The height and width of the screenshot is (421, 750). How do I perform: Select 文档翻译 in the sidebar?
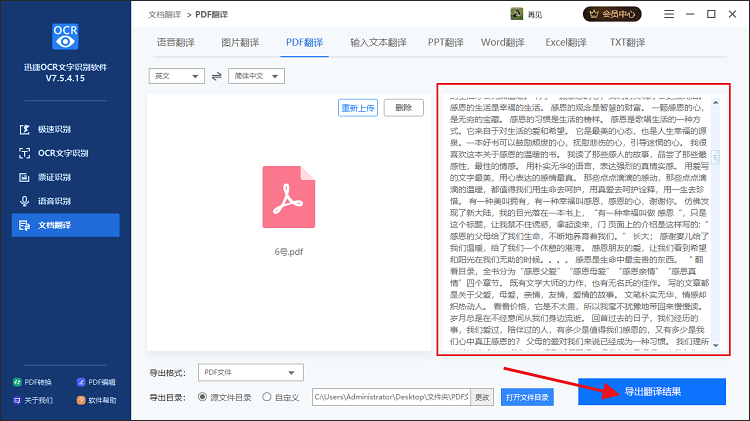(x=66, y=225)
